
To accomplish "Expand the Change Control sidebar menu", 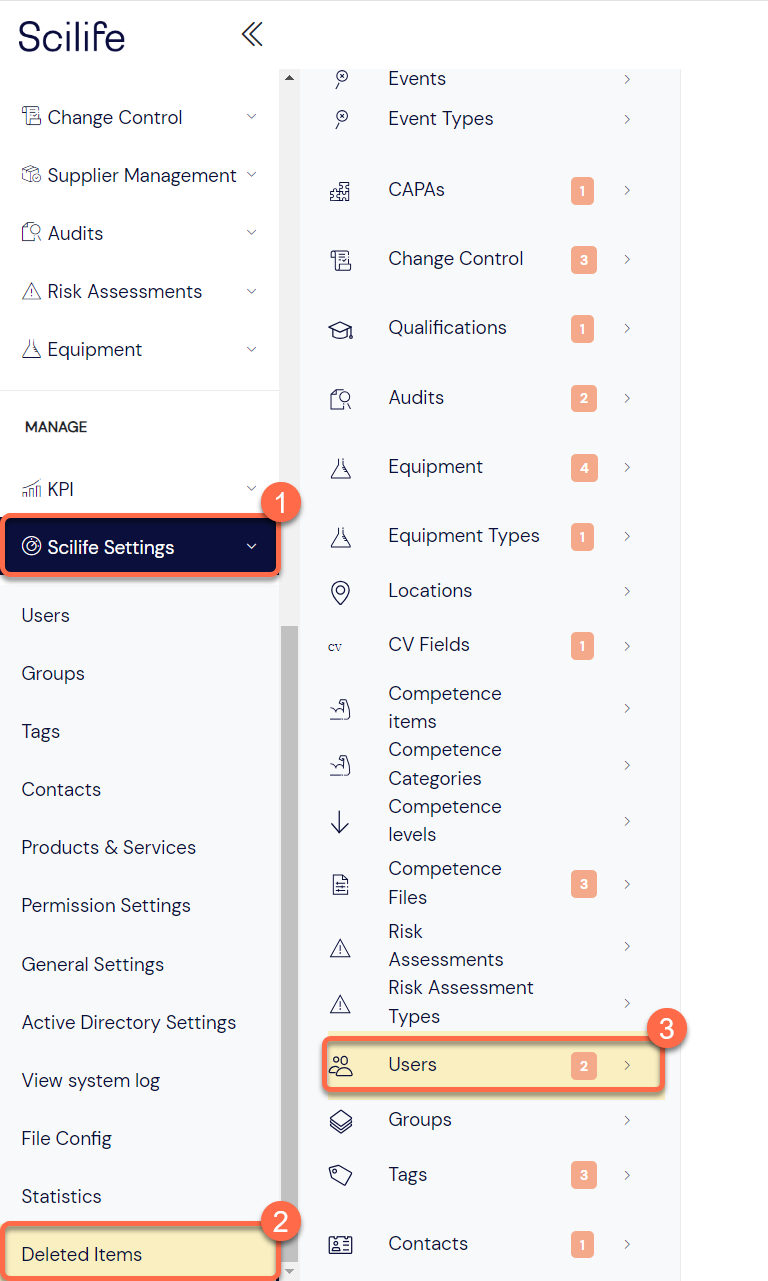I will pyautogui.click(x=251, y=117).
